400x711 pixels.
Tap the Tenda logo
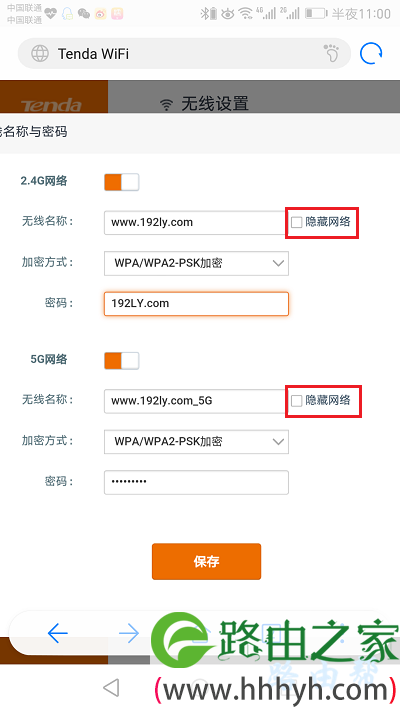(51, 105)
